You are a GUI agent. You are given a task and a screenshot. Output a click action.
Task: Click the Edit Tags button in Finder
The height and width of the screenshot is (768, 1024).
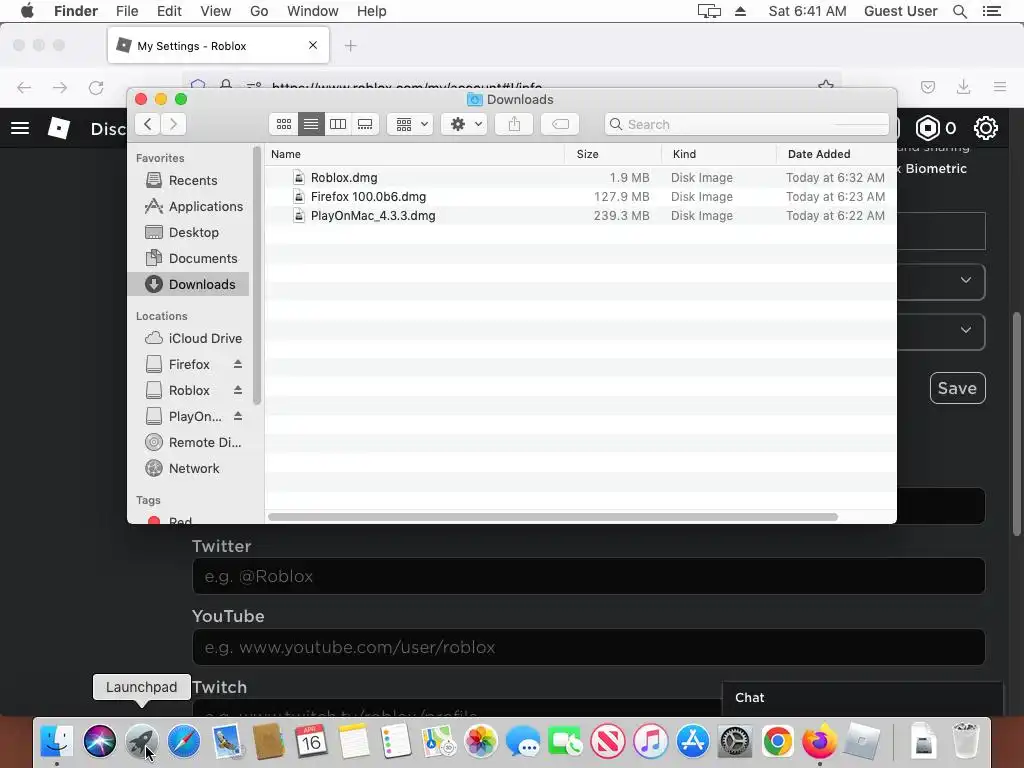tap(560, 124)
